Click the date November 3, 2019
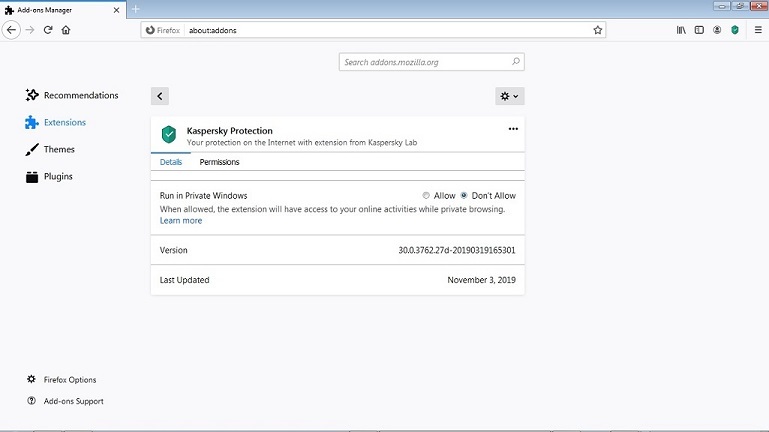769x432 pixels. (x=481, y=280)
